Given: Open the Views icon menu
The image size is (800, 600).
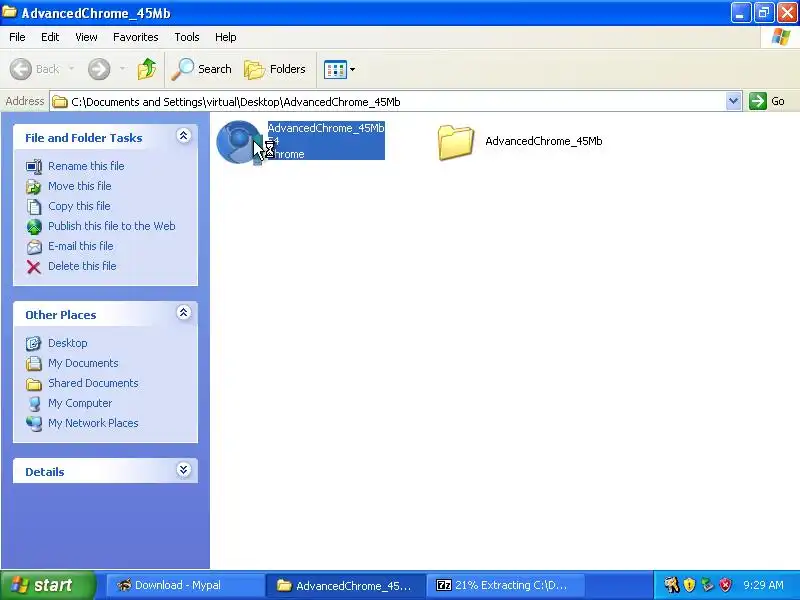Looking at the screenshot, I should pyautogui.click(x=339, y=69).
